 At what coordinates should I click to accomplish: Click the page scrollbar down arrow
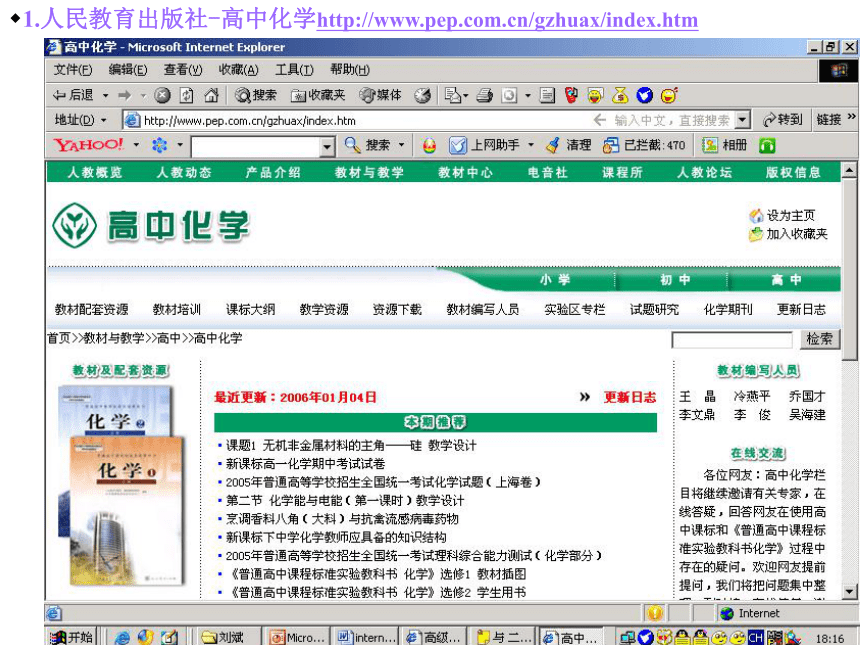point(849,591)
